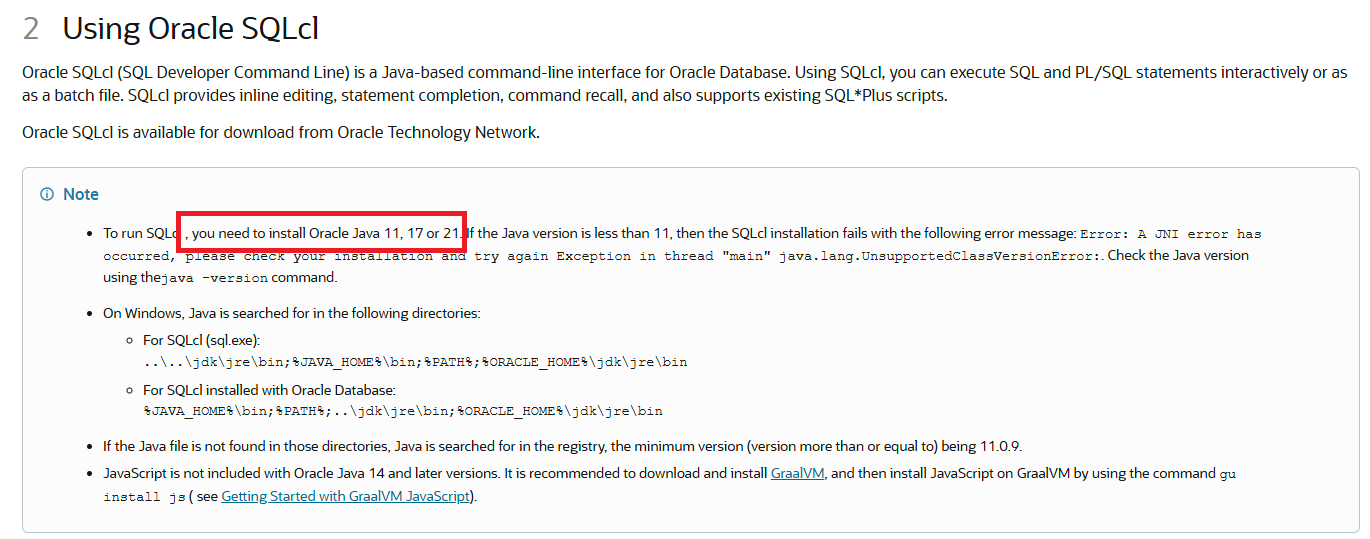The image size is (1370, 539).
Task: Click 'Oracle SQLcl is available for download' sentence
Action: pos(281,132)
